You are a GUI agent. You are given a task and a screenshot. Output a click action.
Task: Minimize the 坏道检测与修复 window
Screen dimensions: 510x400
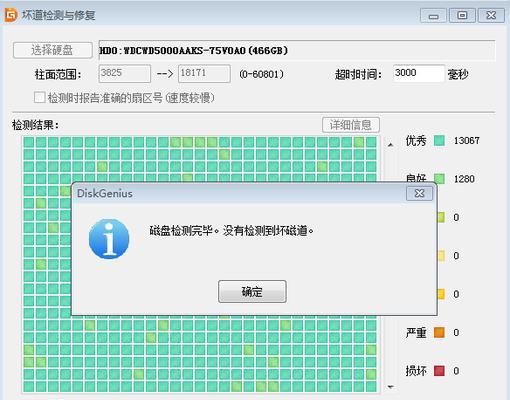433,15
